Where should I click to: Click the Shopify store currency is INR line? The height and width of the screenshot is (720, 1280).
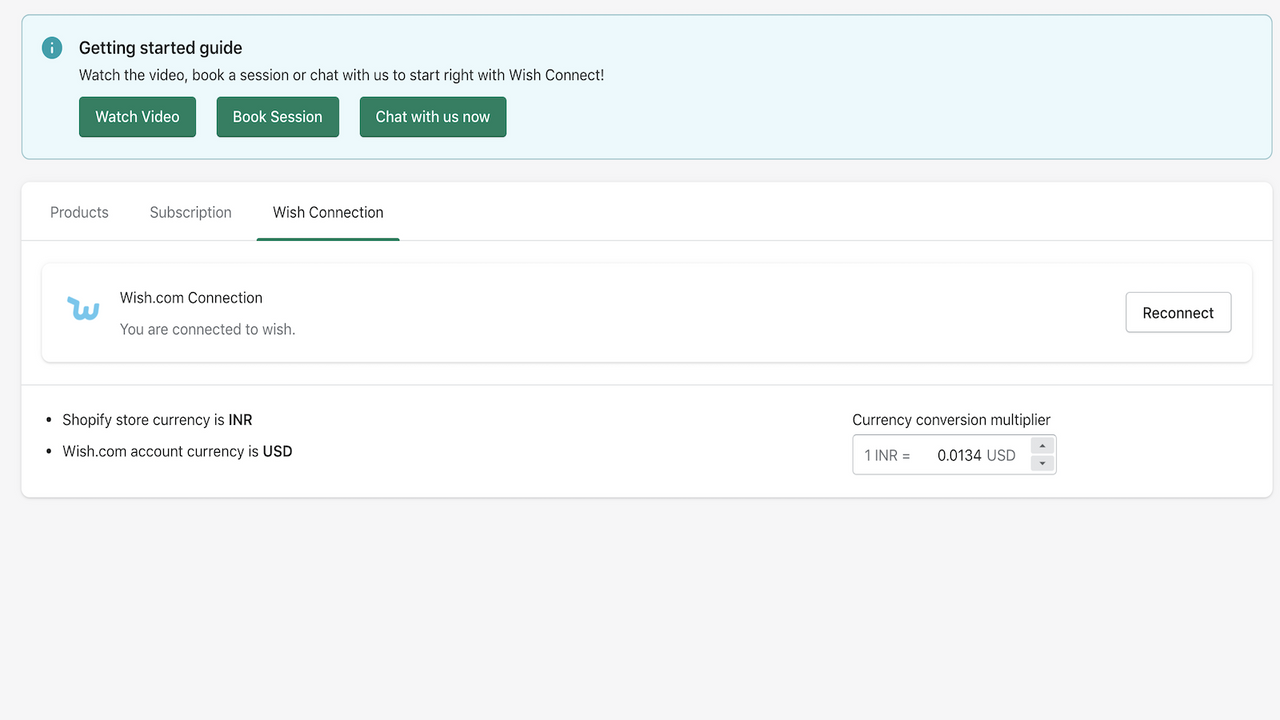click(x=157, y=420)
